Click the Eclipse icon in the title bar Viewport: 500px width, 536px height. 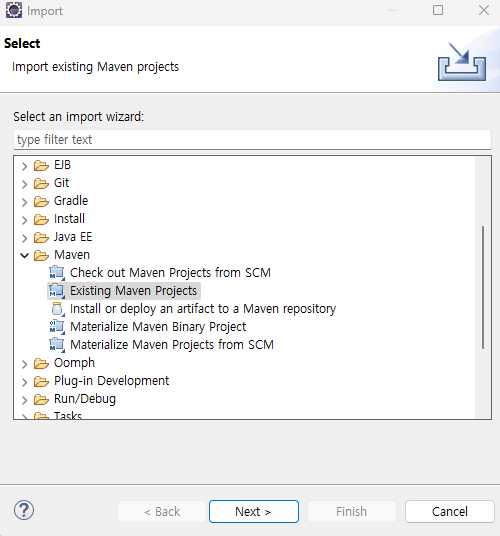pos(14,10)
